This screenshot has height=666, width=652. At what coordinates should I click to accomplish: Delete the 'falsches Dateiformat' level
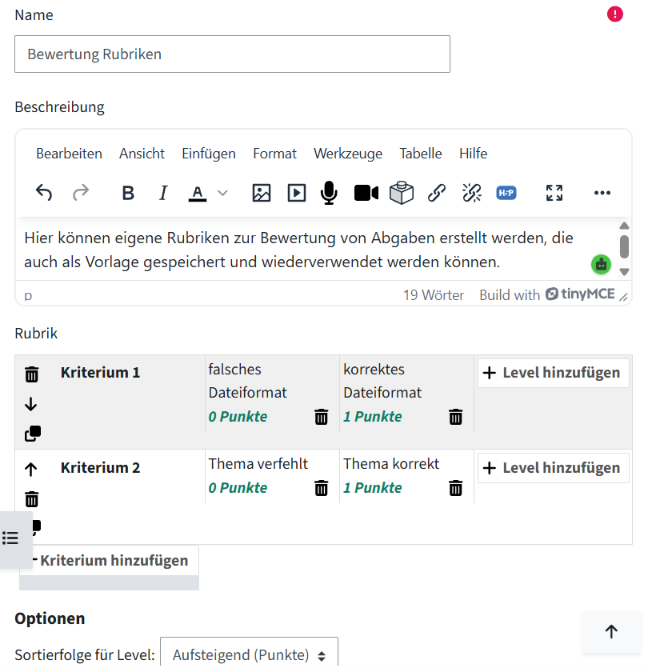point(321,417)
